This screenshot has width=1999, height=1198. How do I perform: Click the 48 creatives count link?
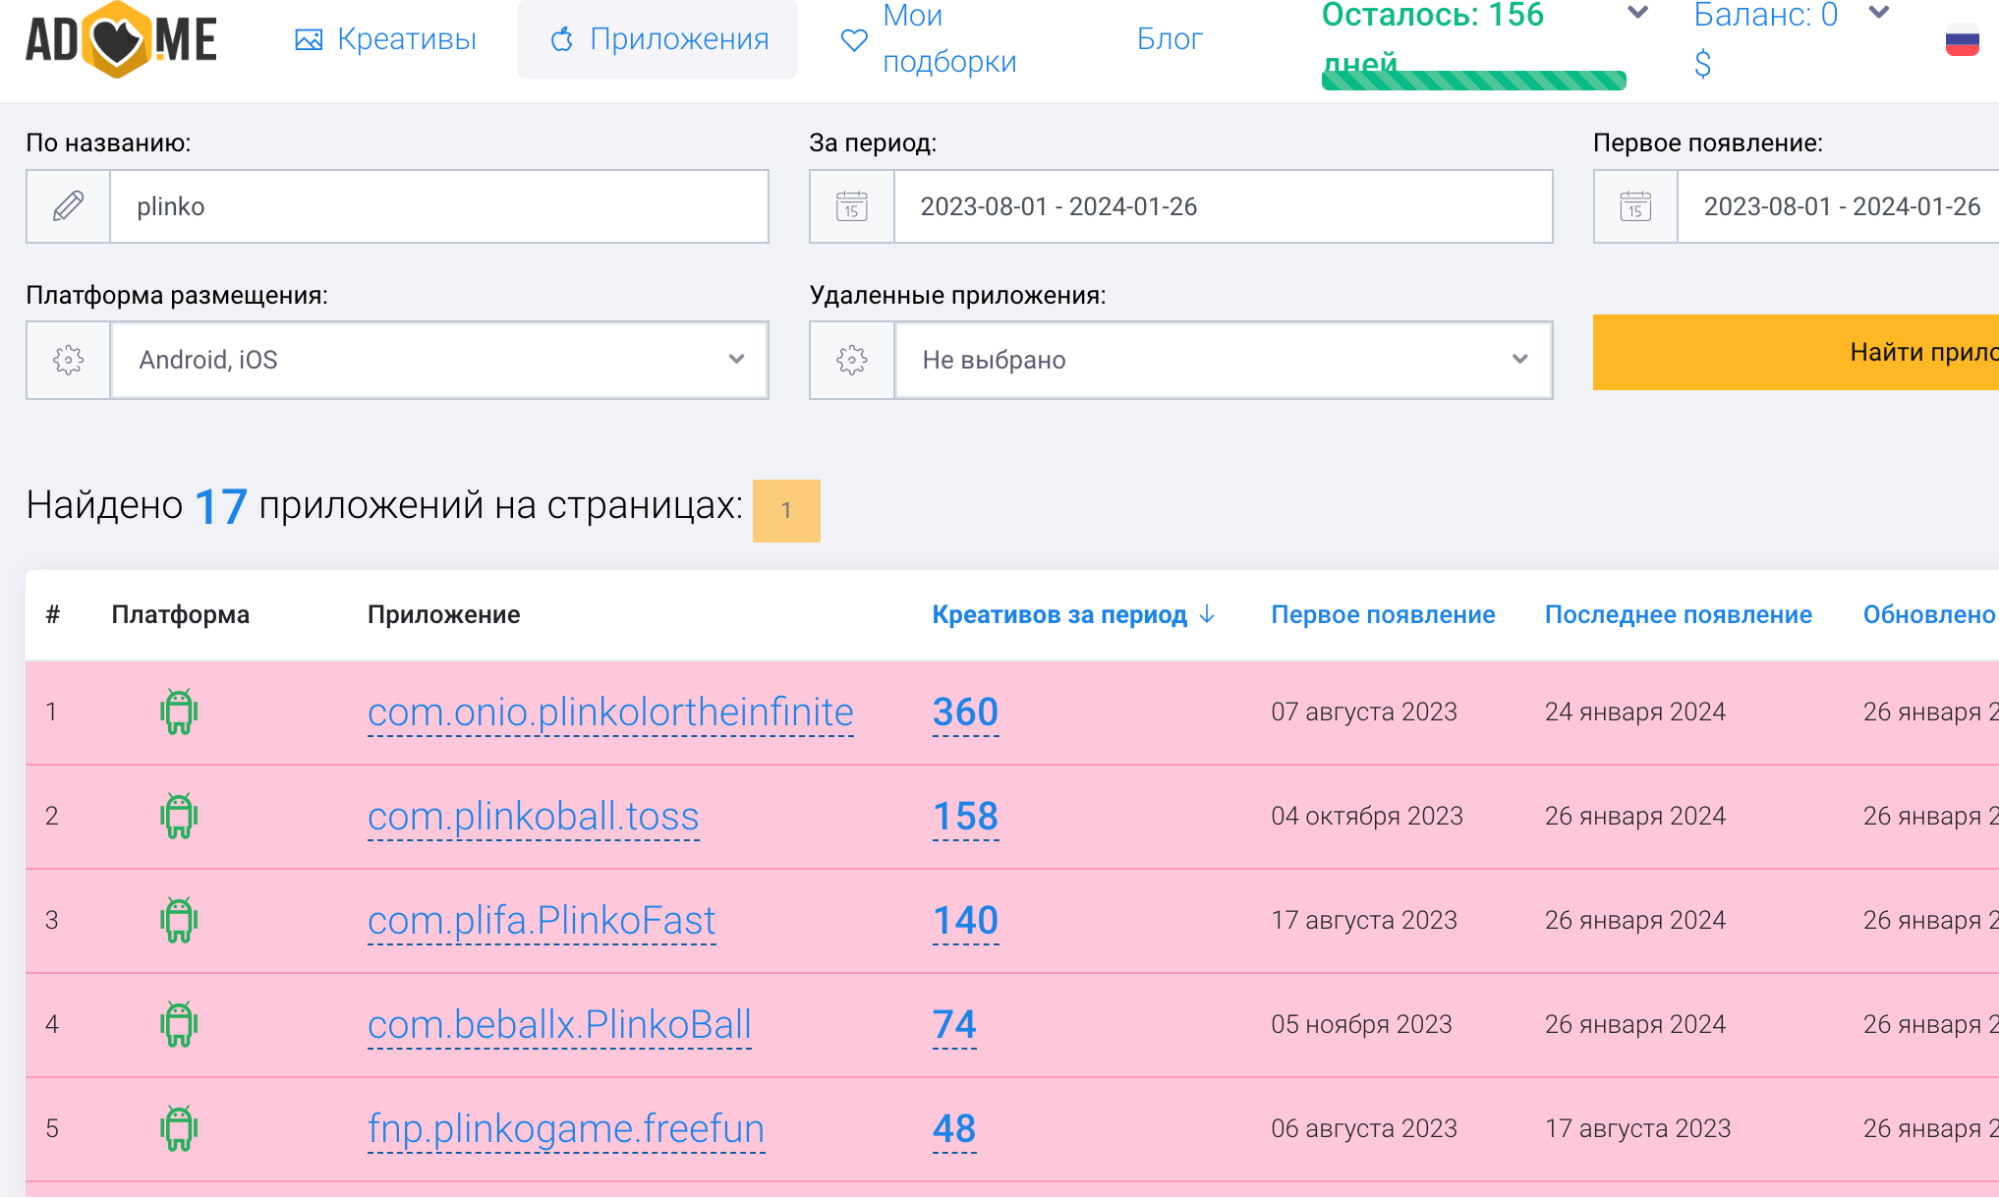tap(954, 1128)
